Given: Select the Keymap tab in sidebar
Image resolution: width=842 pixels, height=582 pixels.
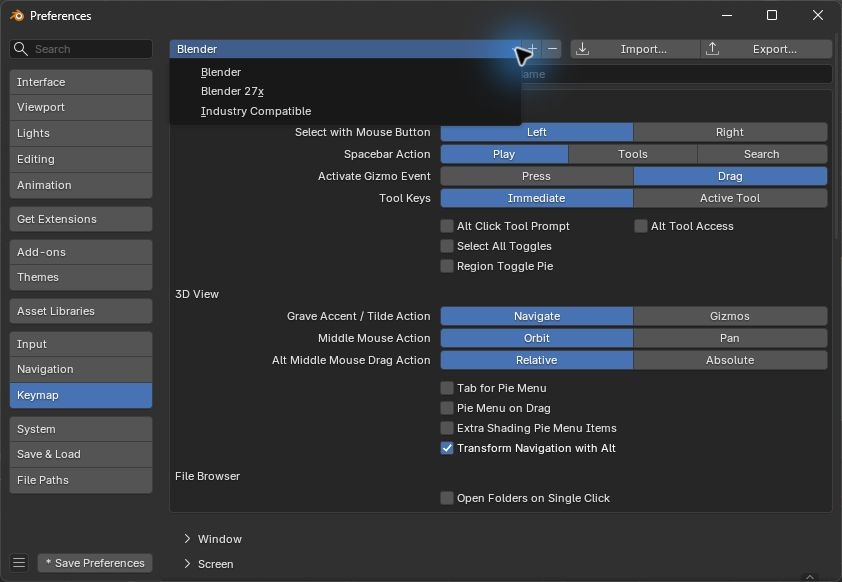Looking at the screenshot, I should point(81,395).
